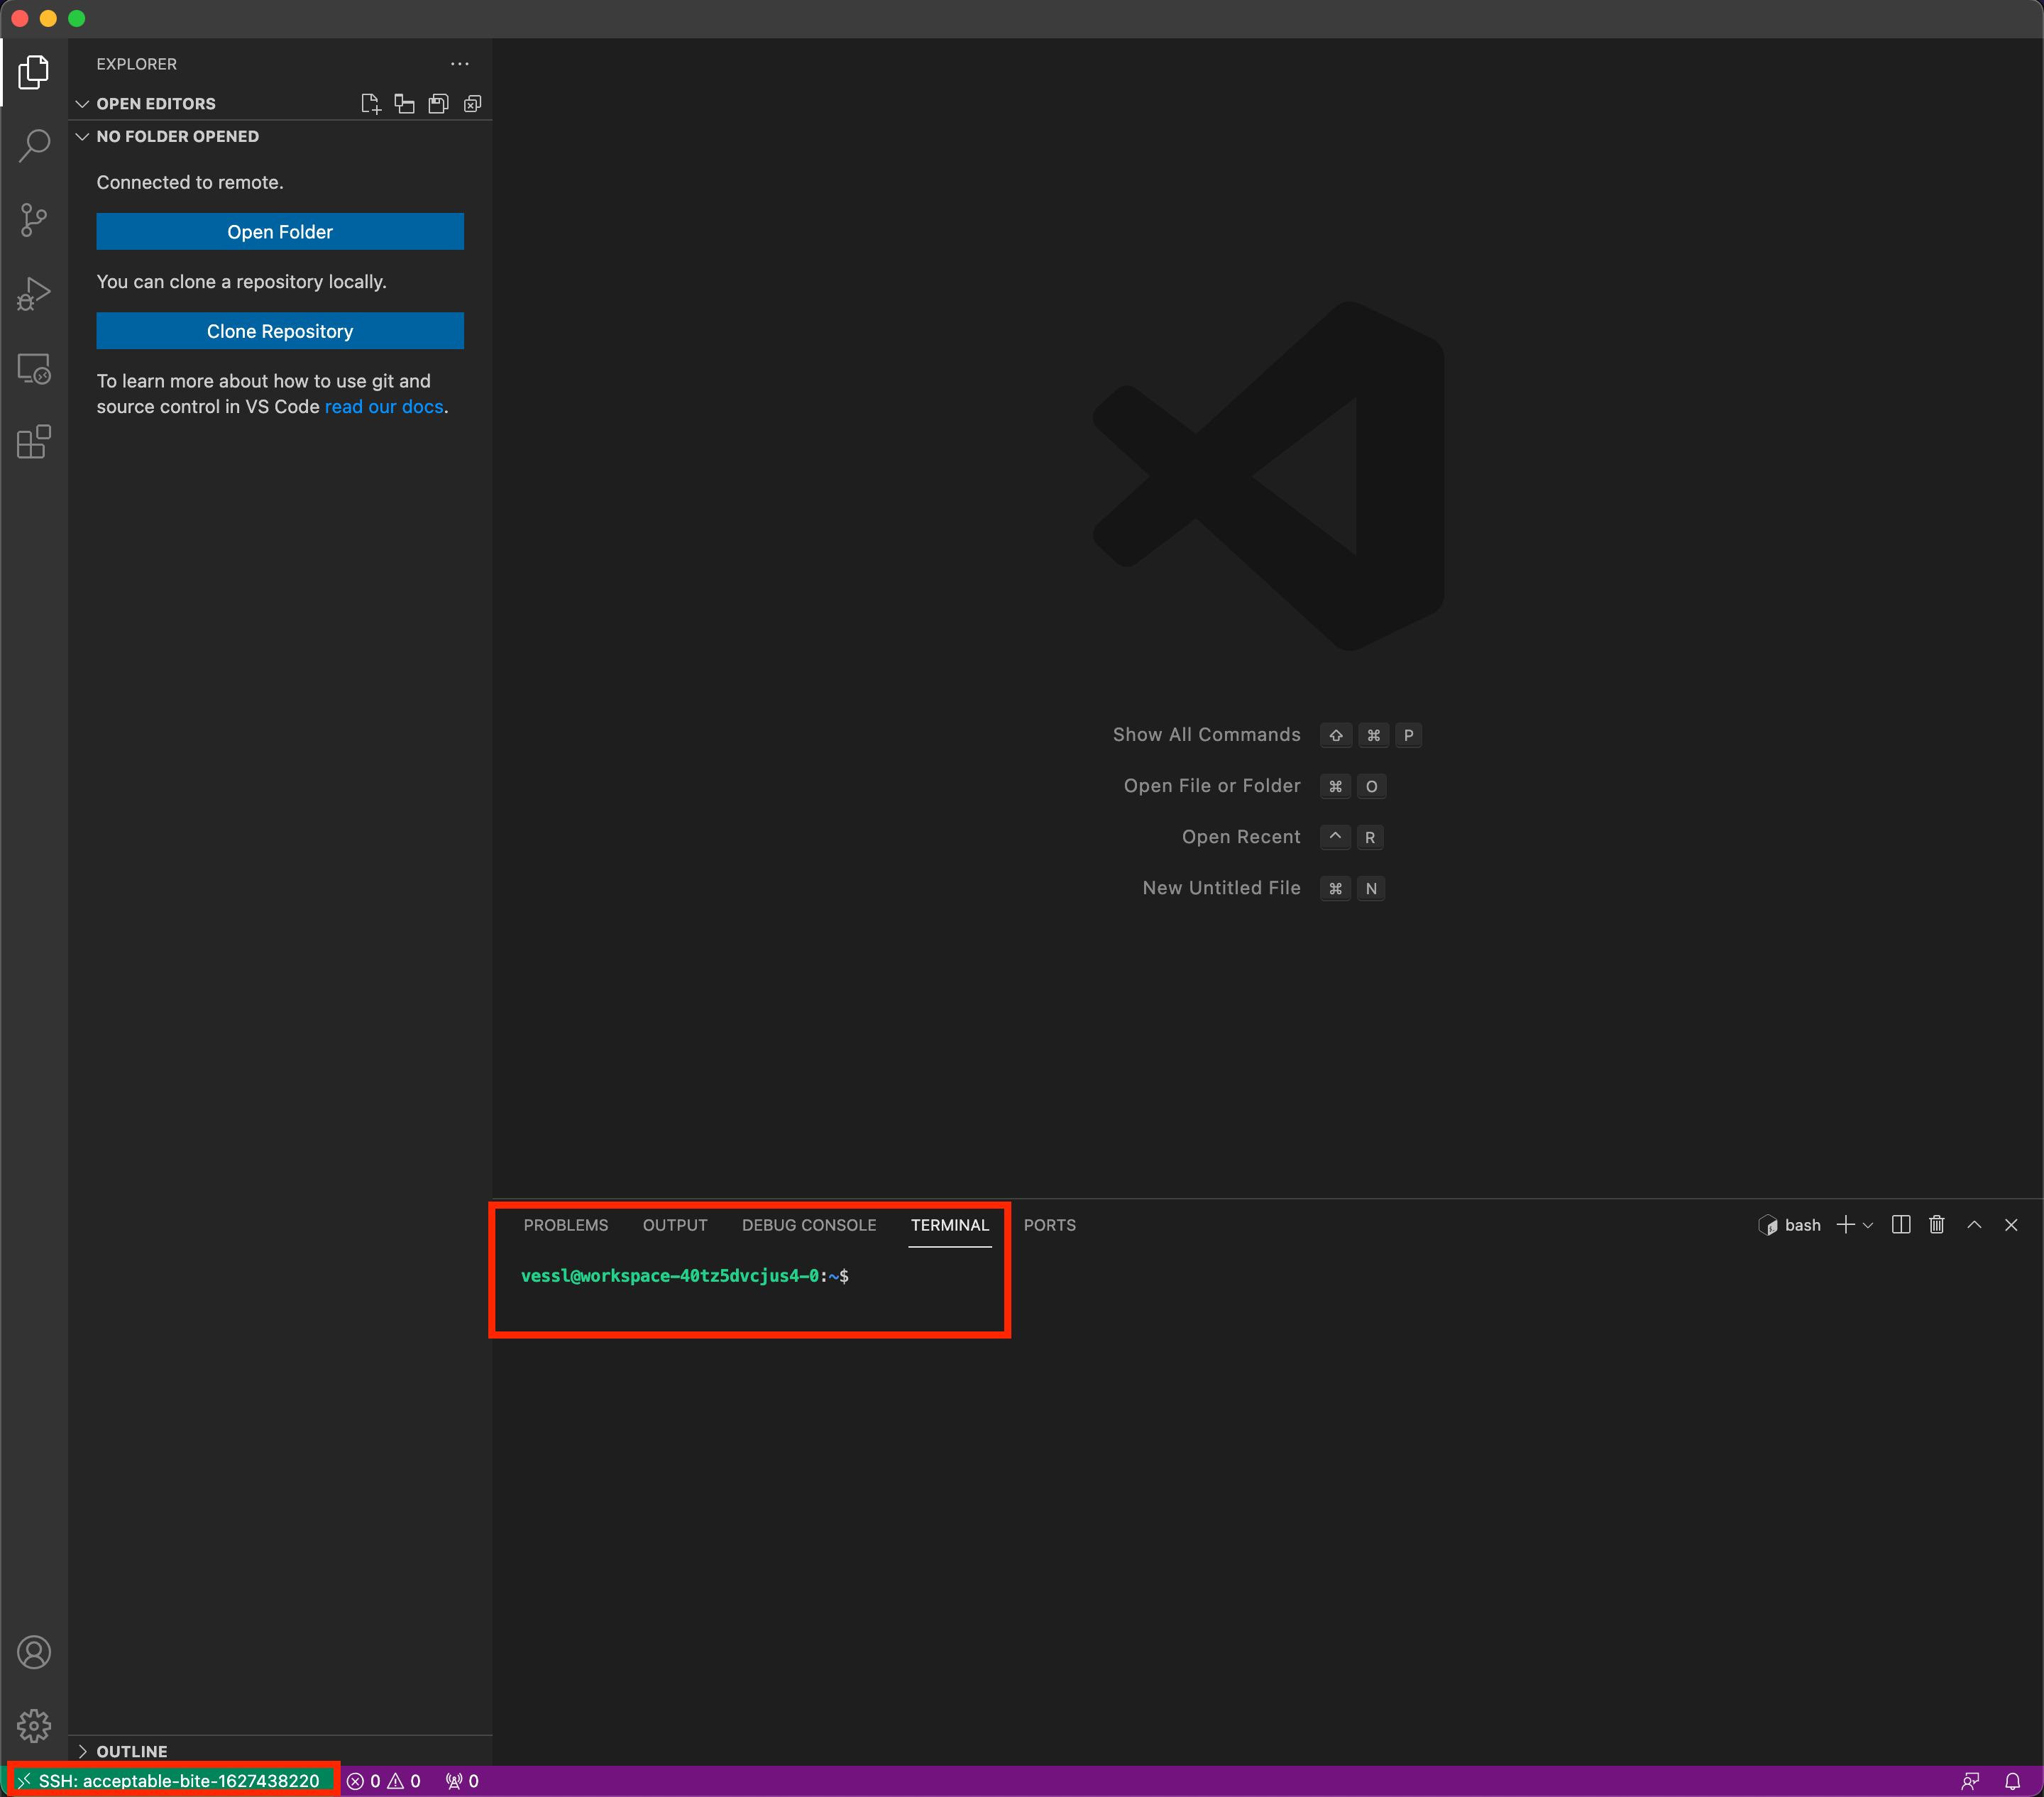Open Run and Debug view
This screenshot has width=2044, height=1797.
click(x=34, y=294)
